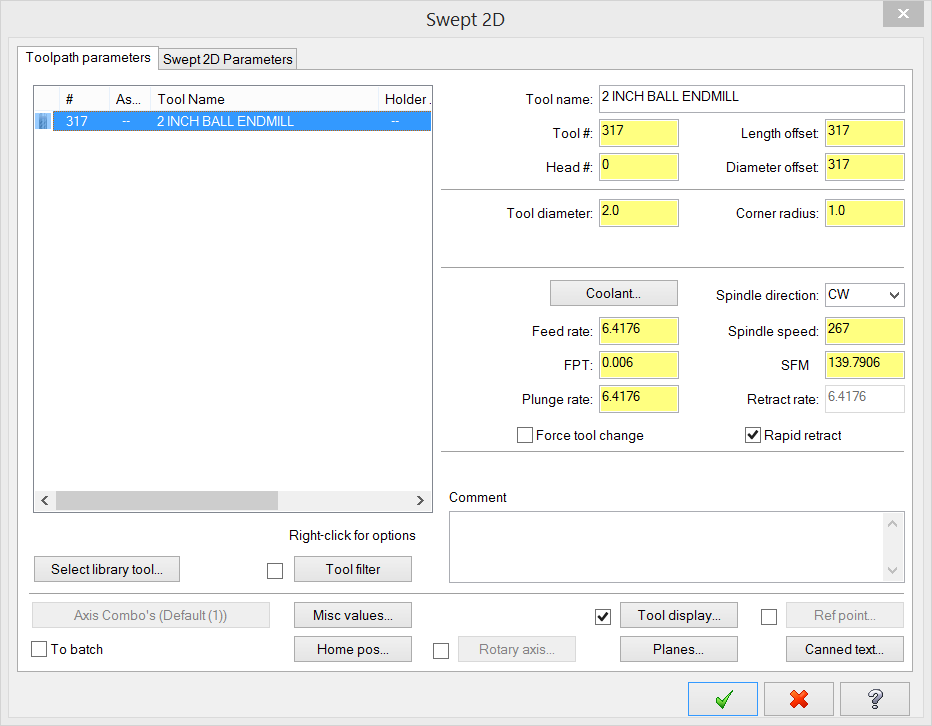Check the To batch option
The width and height of the screenshot is (932, 726).
point(39,649)
